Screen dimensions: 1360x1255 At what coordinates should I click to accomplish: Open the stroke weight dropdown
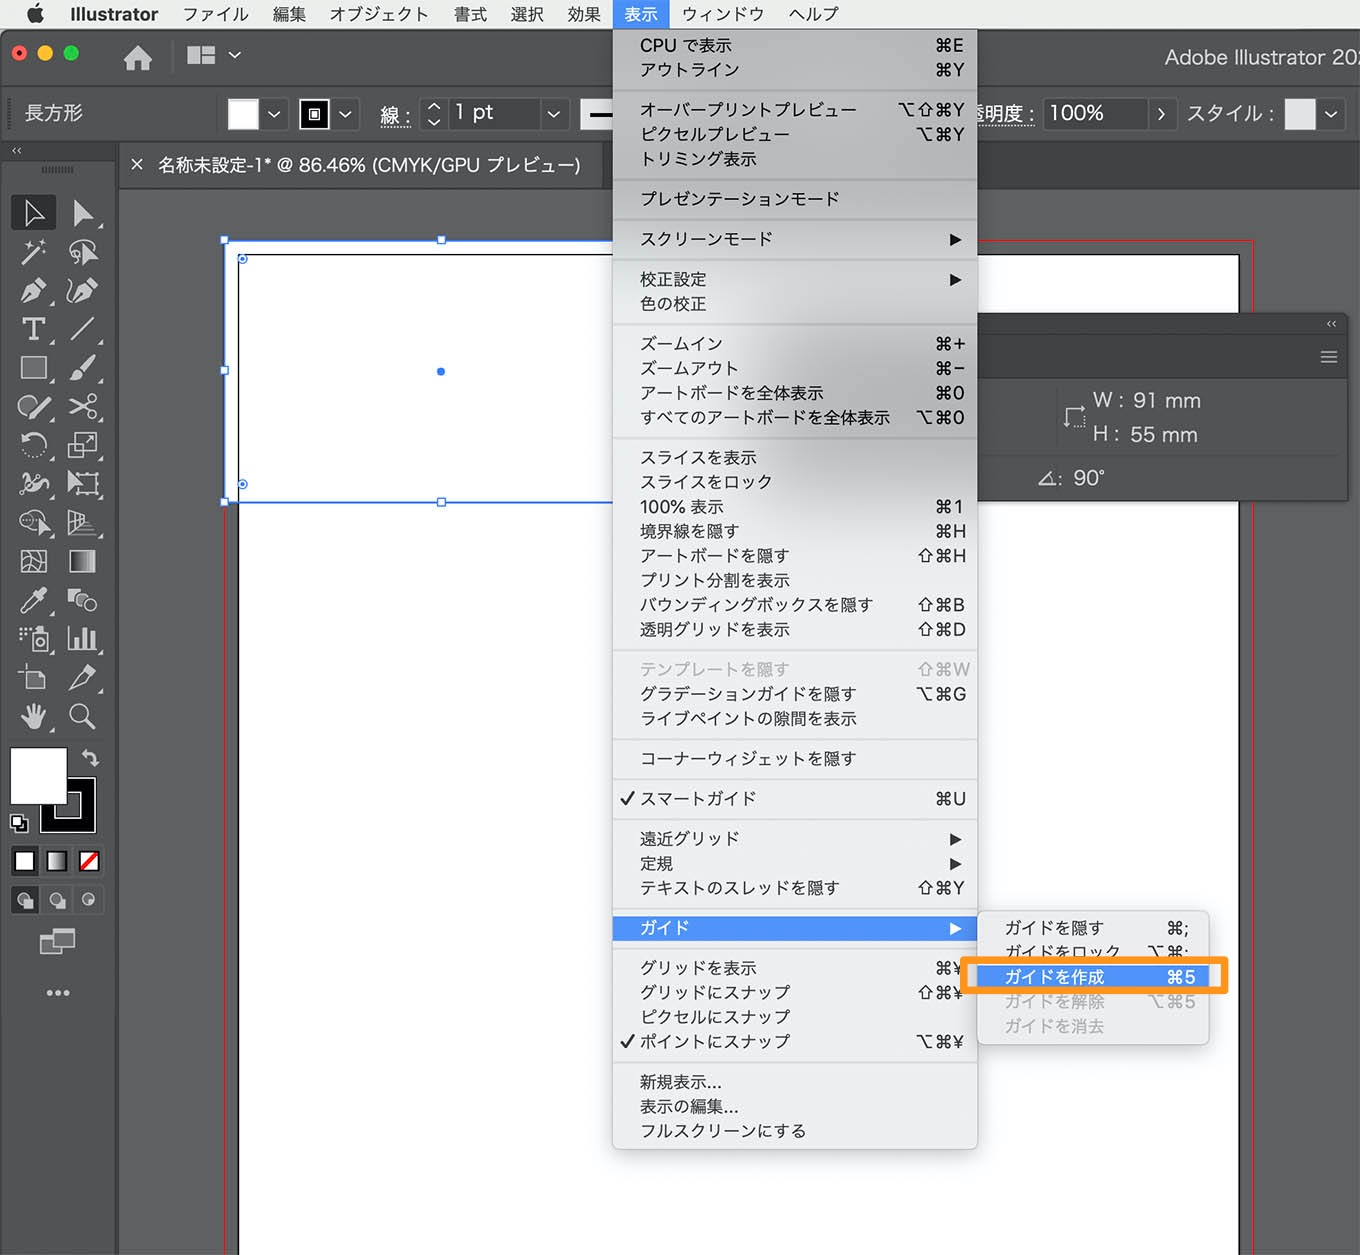click(554, 114)
